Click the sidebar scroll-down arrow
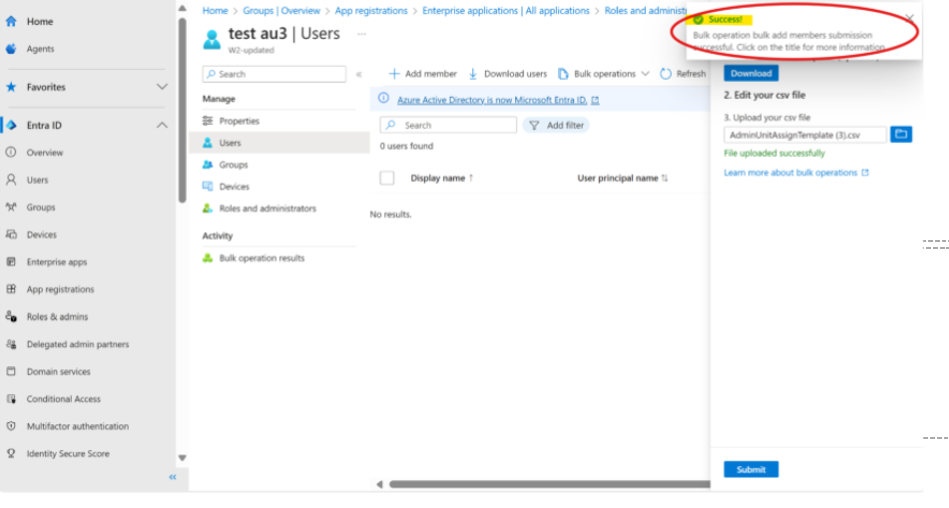Image resolution: width=949 pixels, height=508 pixels. tap(182, 458)
